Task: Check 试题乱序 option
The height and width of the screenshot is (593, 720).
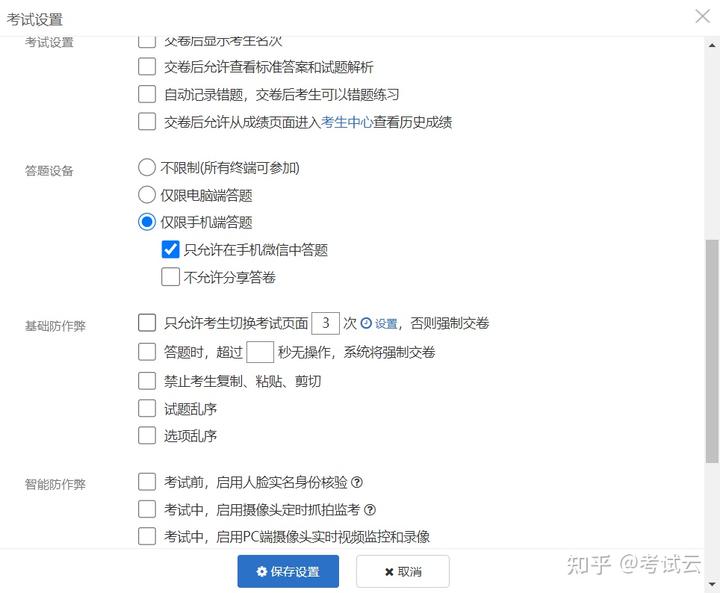Action: pyautogui.click(x=147, y=408)
